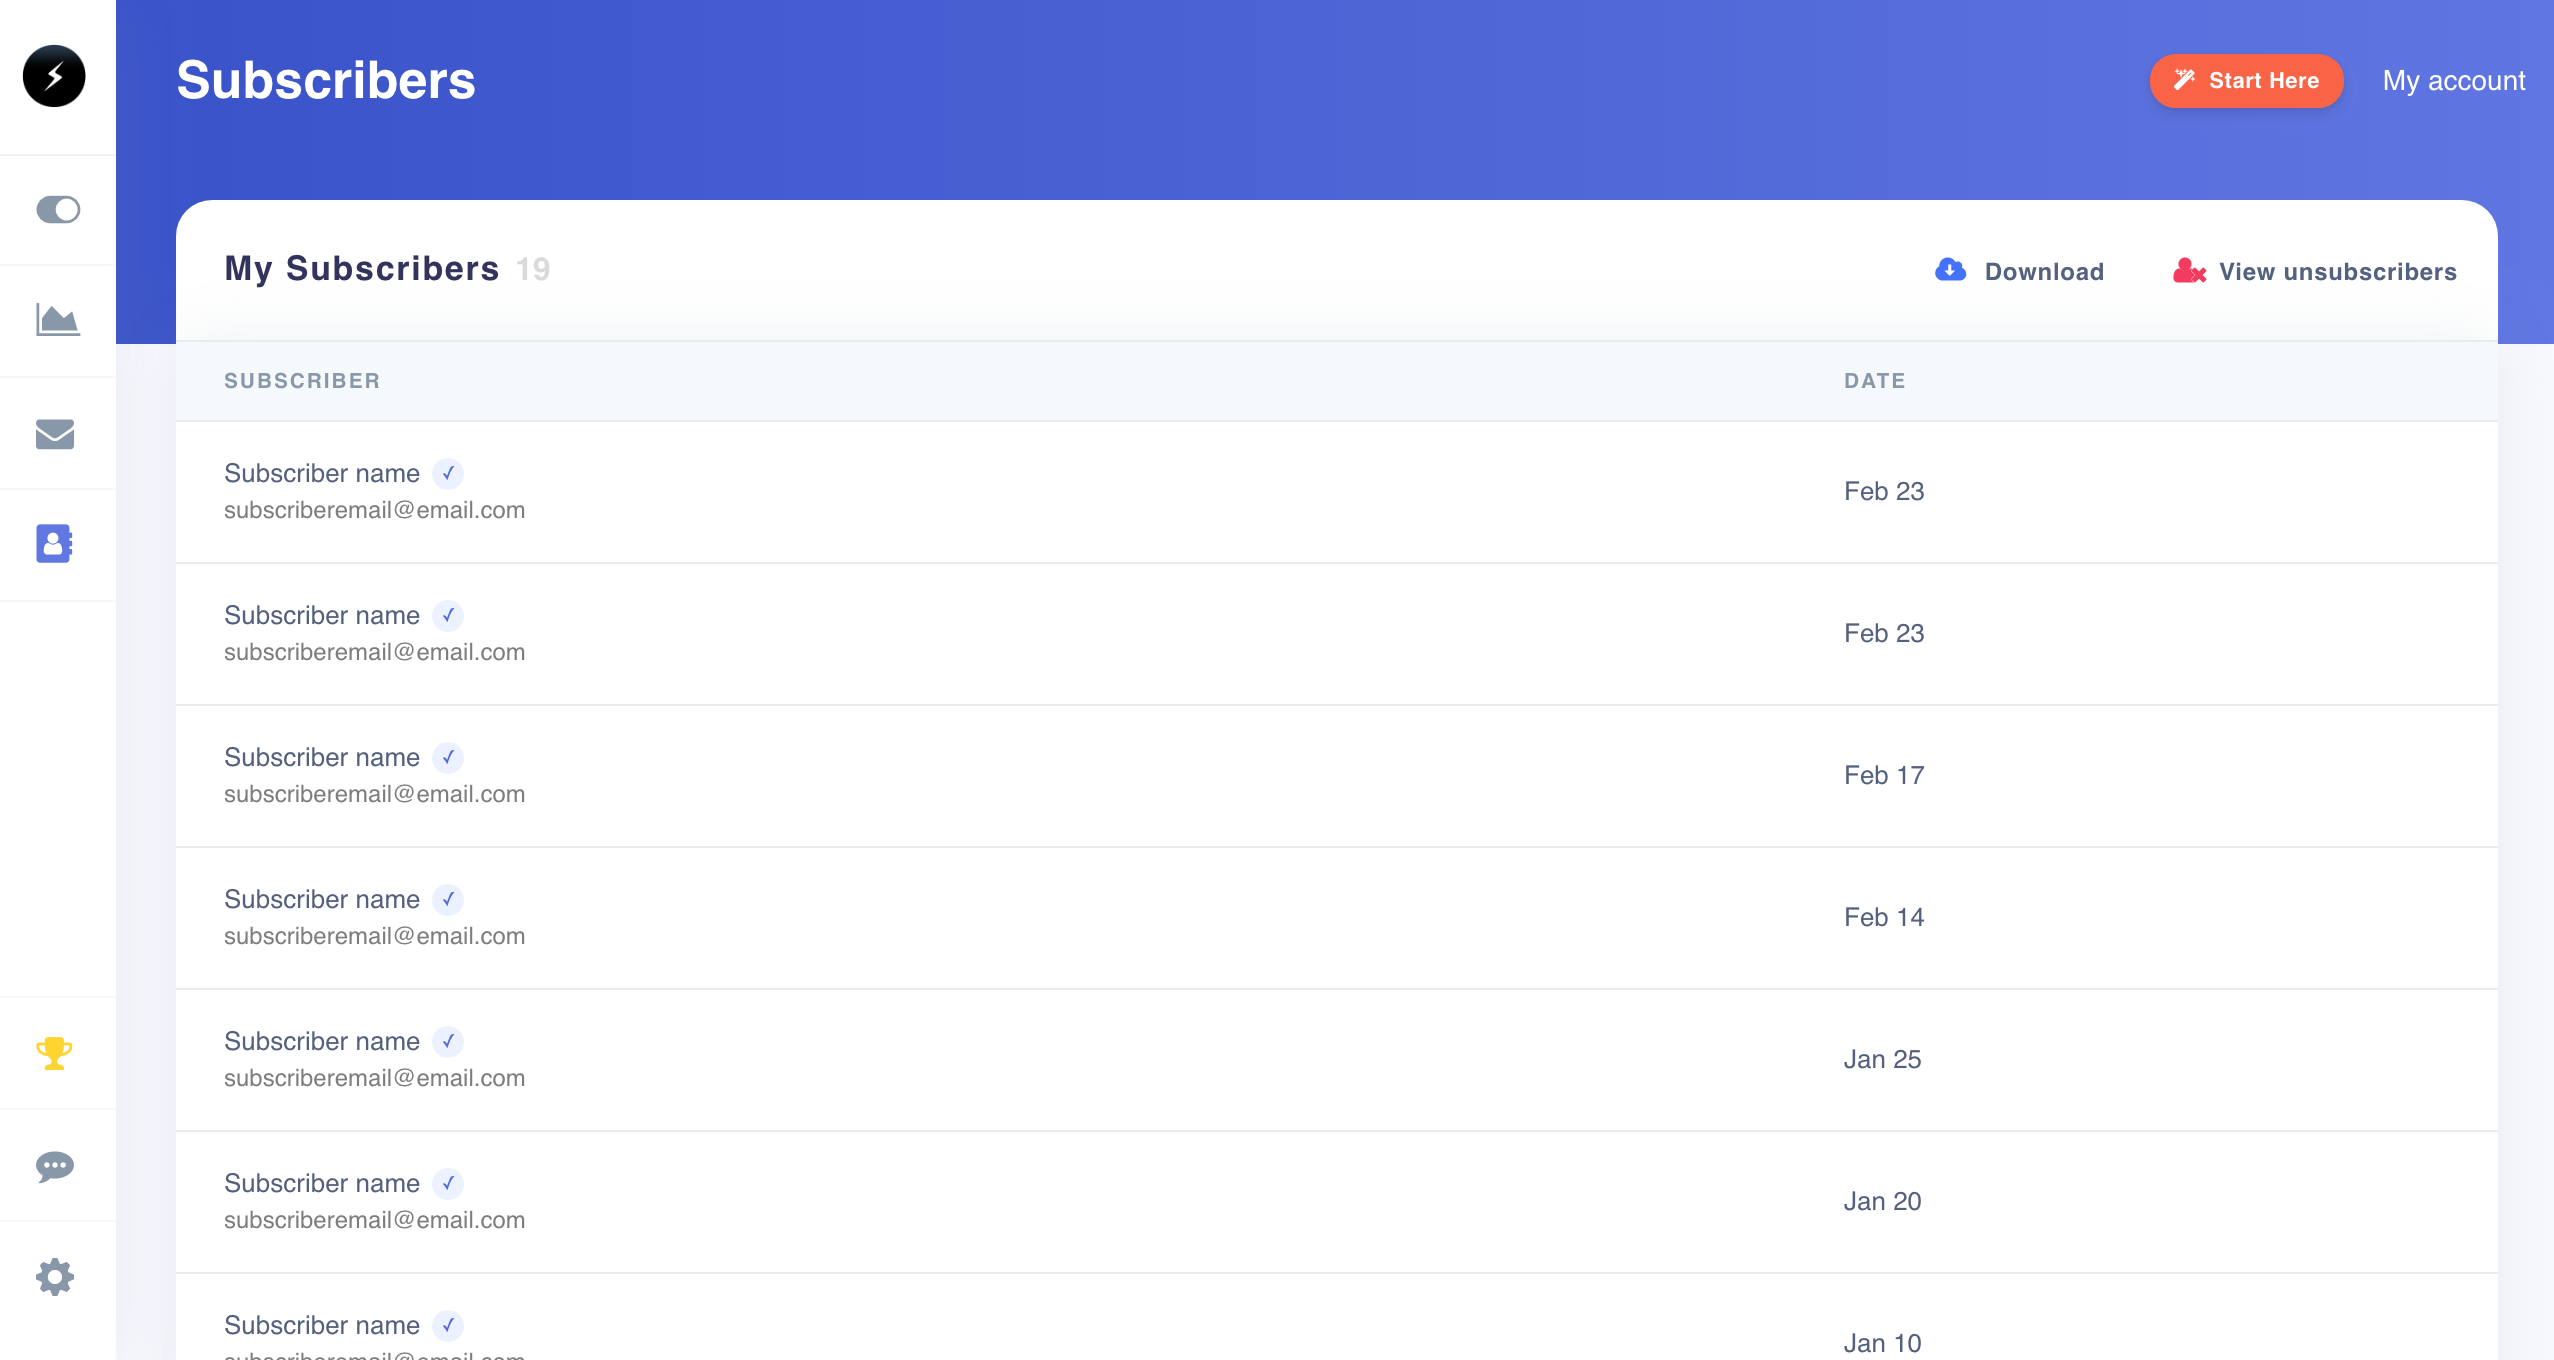Screen dimensions: 2554x1360
Task: Open My account menu
Action: point(2453,81)
